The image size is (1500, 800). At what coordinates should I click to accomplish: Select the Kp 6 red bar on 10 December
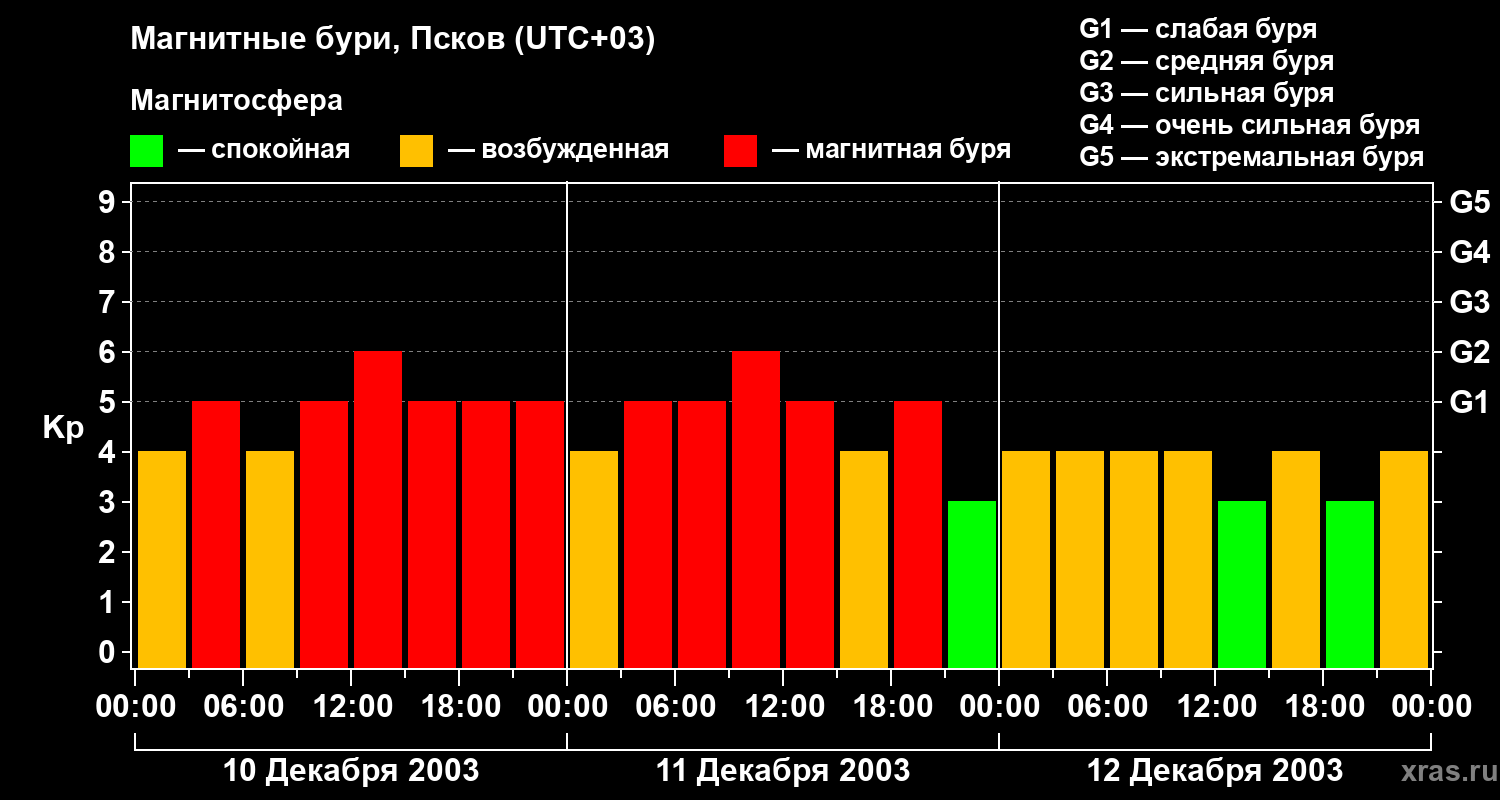tap(378, 509)
